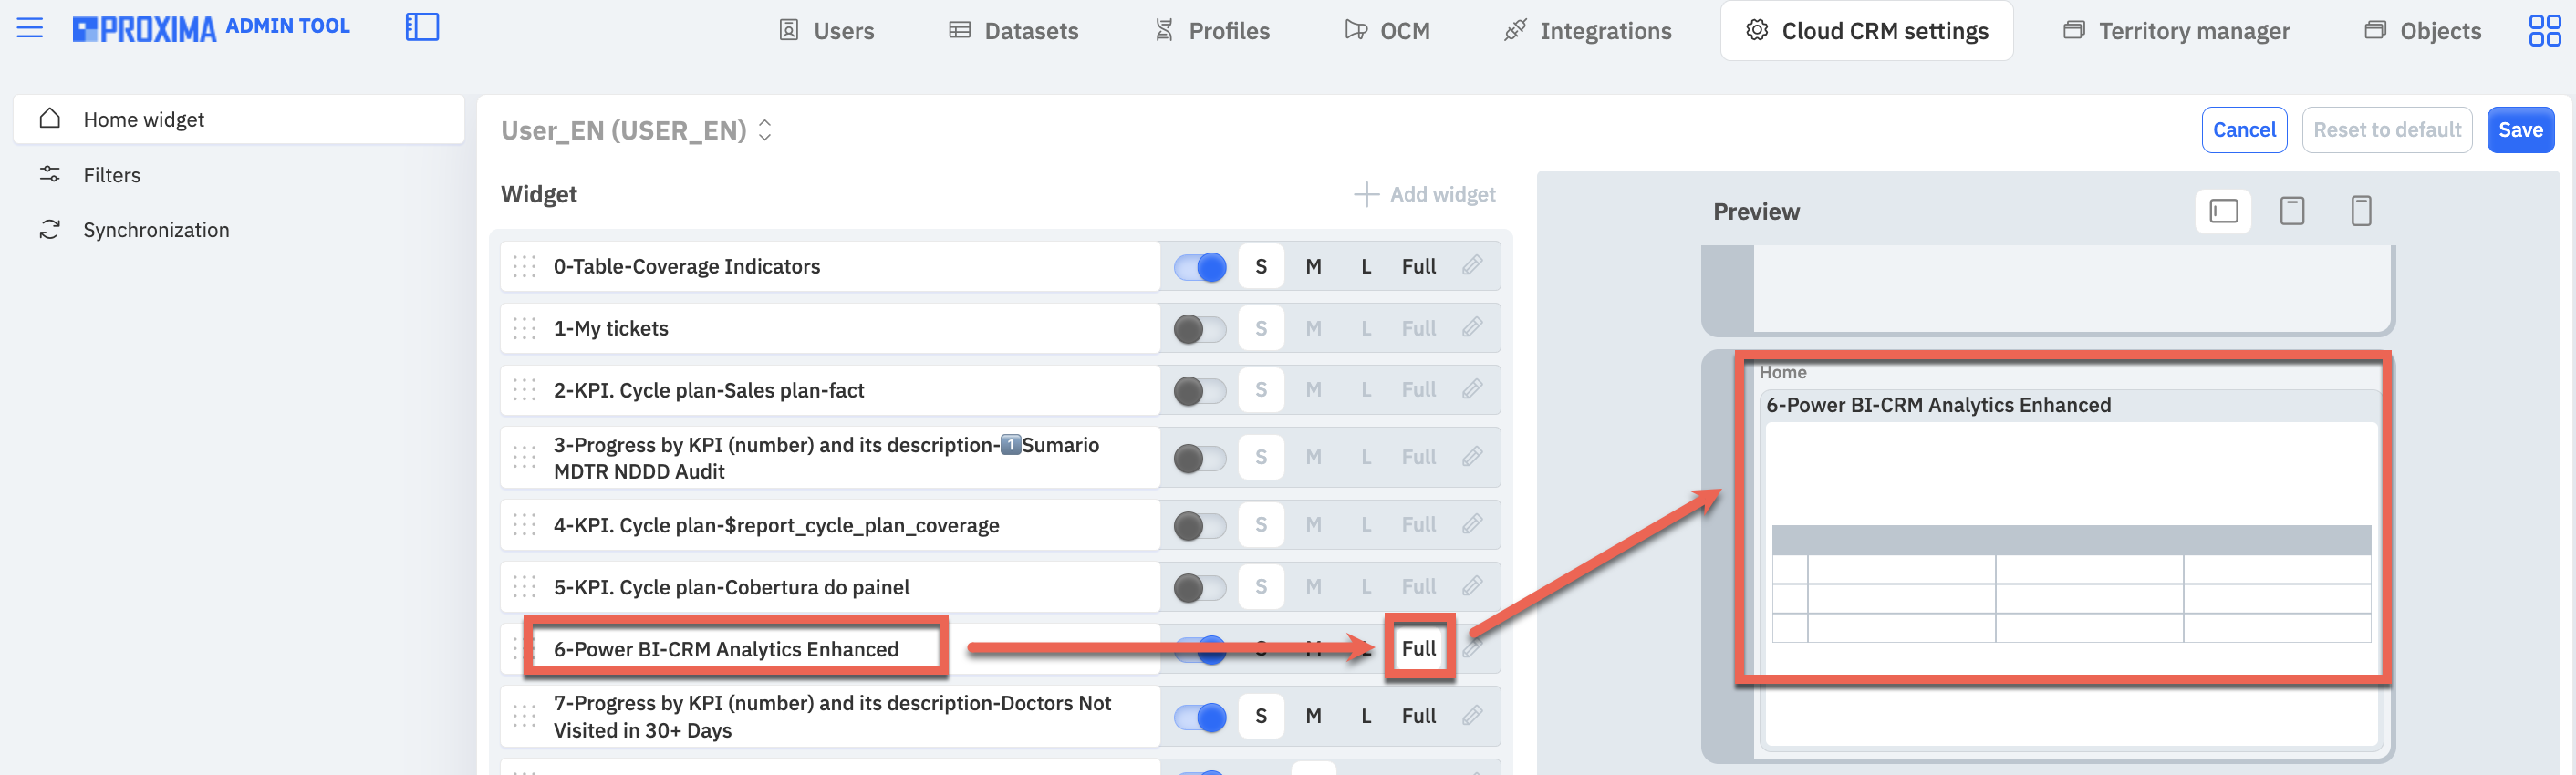Select phone preview mode icon

2361,211
